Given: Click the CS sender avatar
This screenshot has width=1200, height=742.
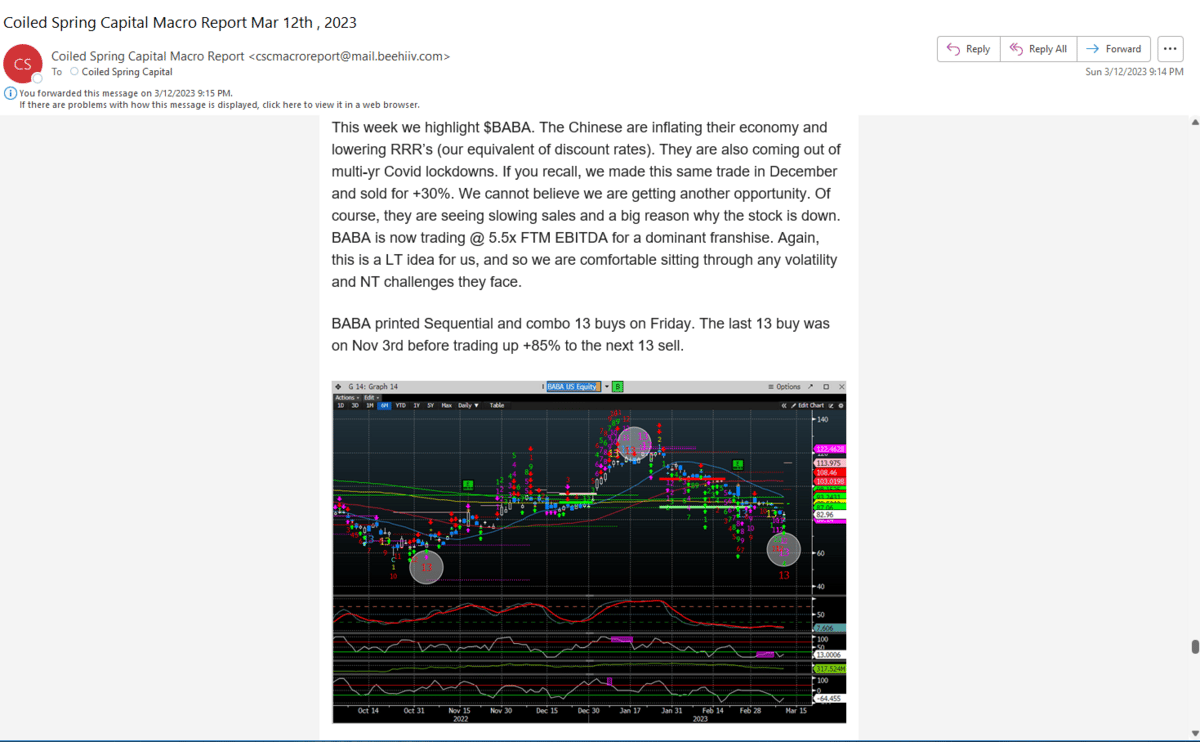Looking at the screenshot, I should pyautogui.click(x=22, y=64).
